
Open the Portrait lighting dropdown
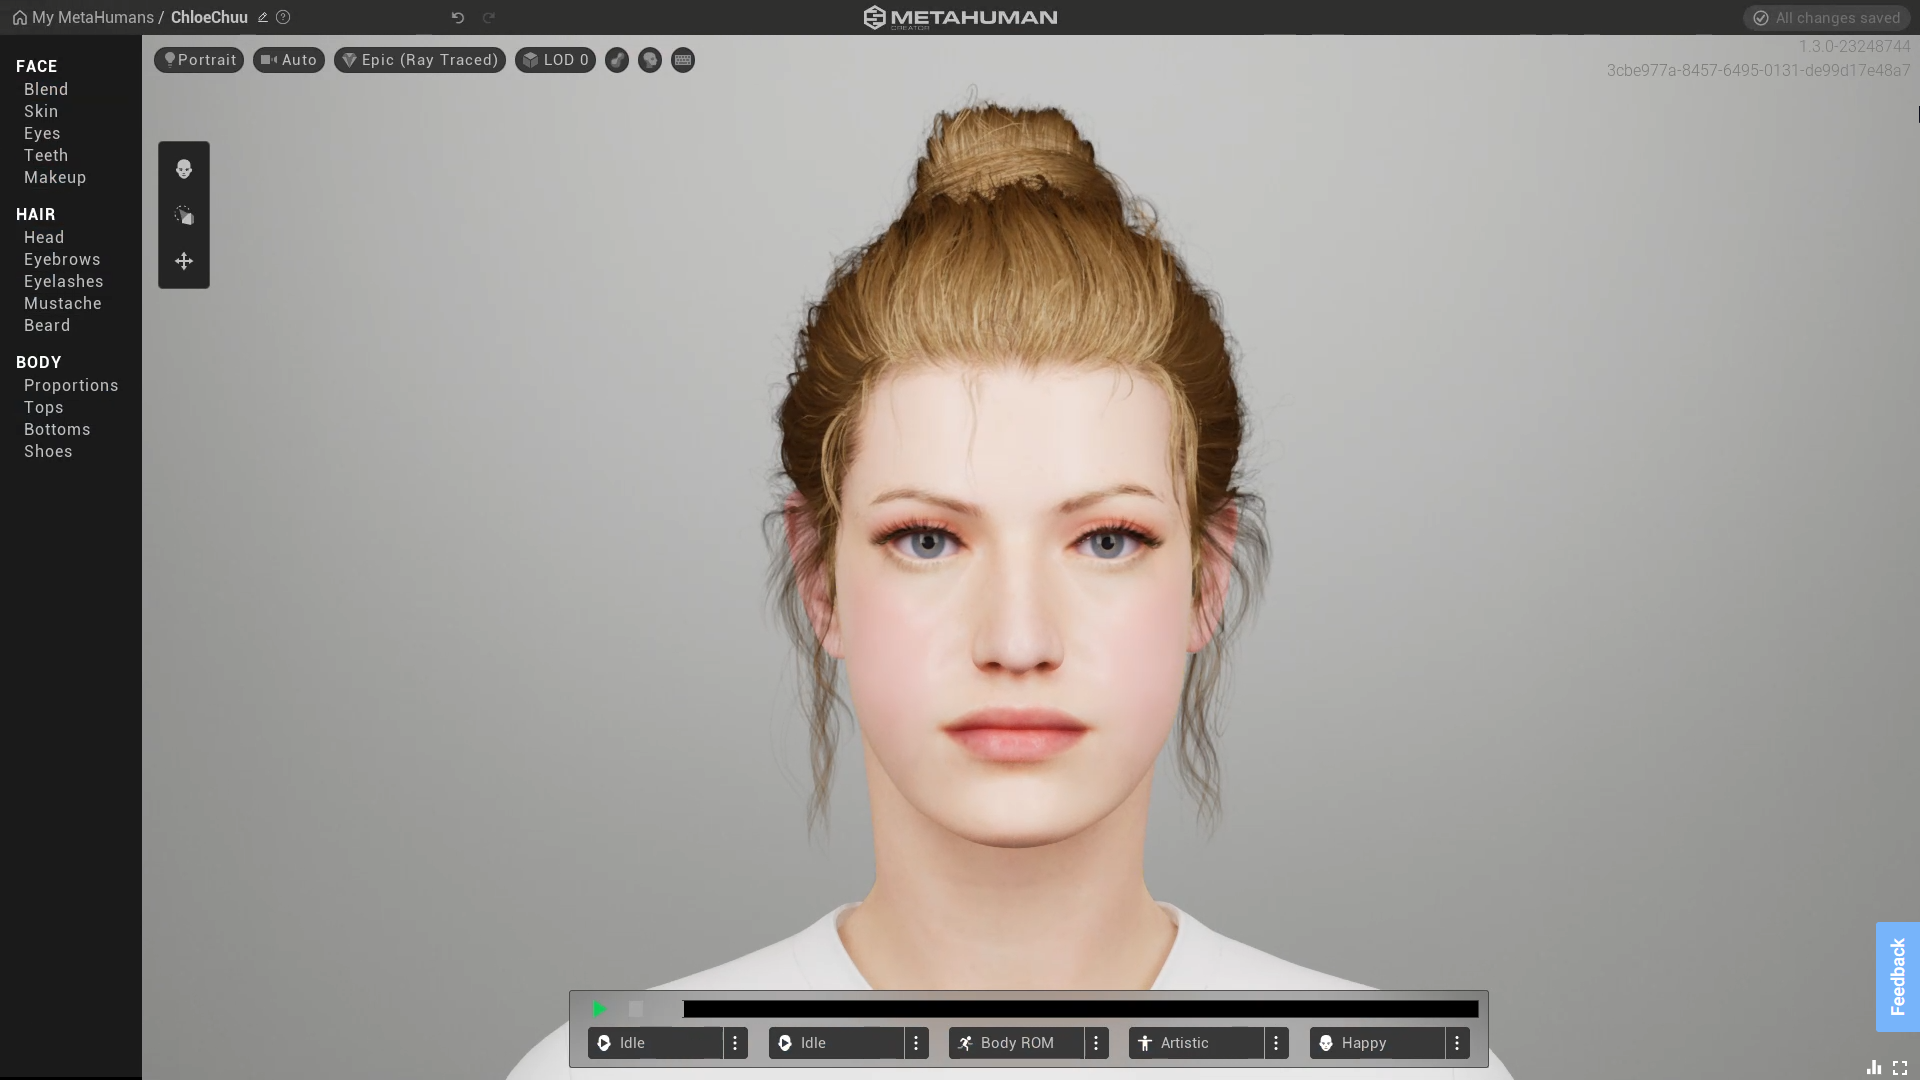199,60
